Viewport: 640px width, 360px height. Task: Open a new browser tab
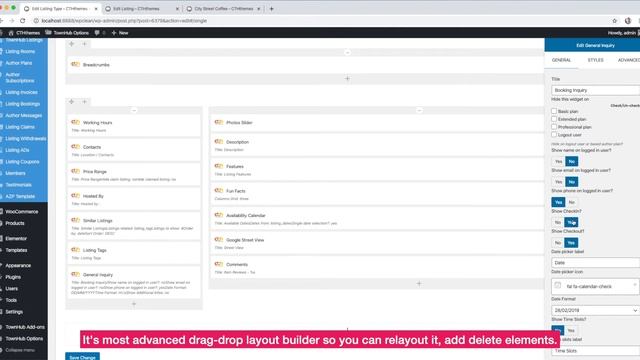[x=271, y=9]
